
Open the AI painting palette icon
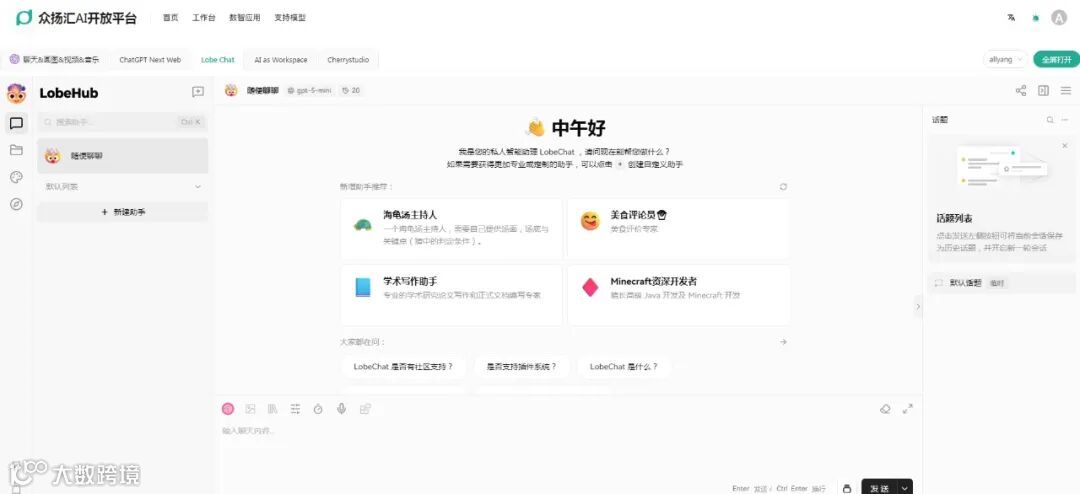click(x=17, y=177)
